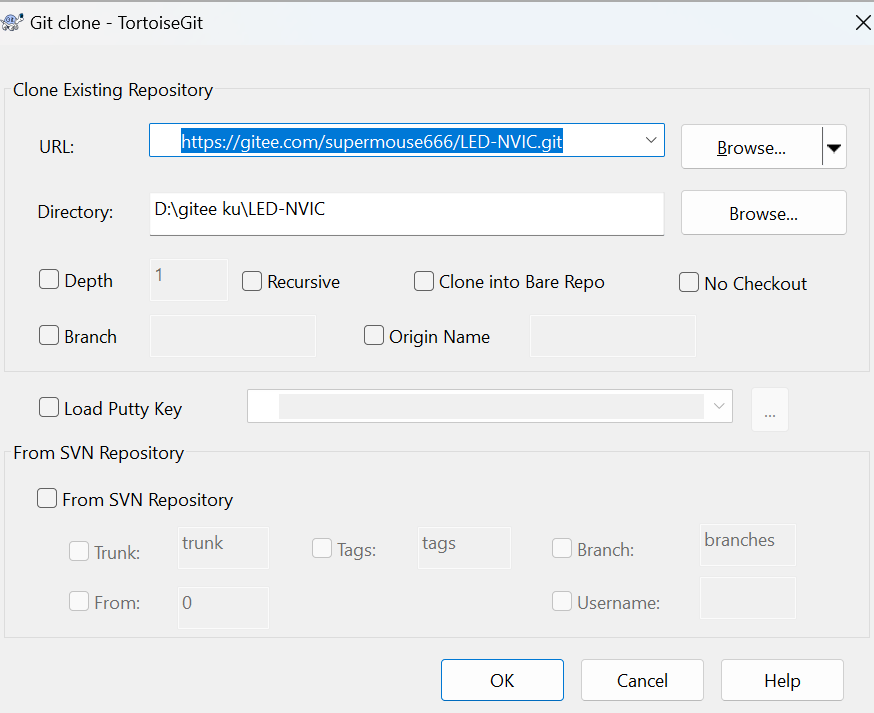Click the Directory path field

(406, 214)
